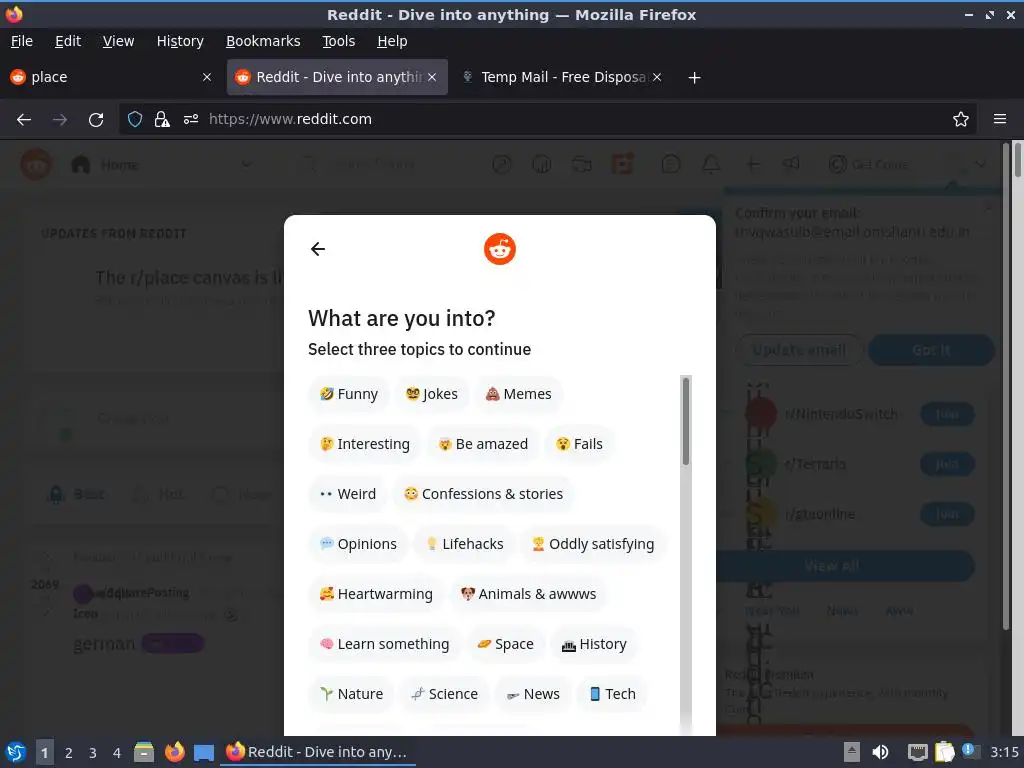Bookmark this page with star icon
Image resolution: width=1024 pixels, height=768 pixels.
click(x=960, y=119)
